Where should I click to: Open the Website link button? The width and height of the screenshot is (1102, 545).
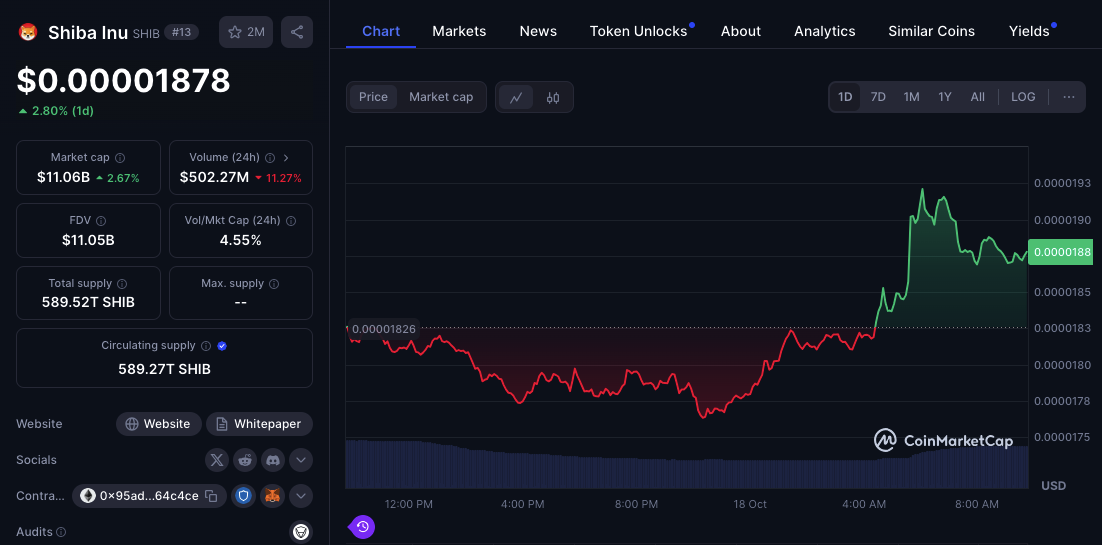(159, 424)
